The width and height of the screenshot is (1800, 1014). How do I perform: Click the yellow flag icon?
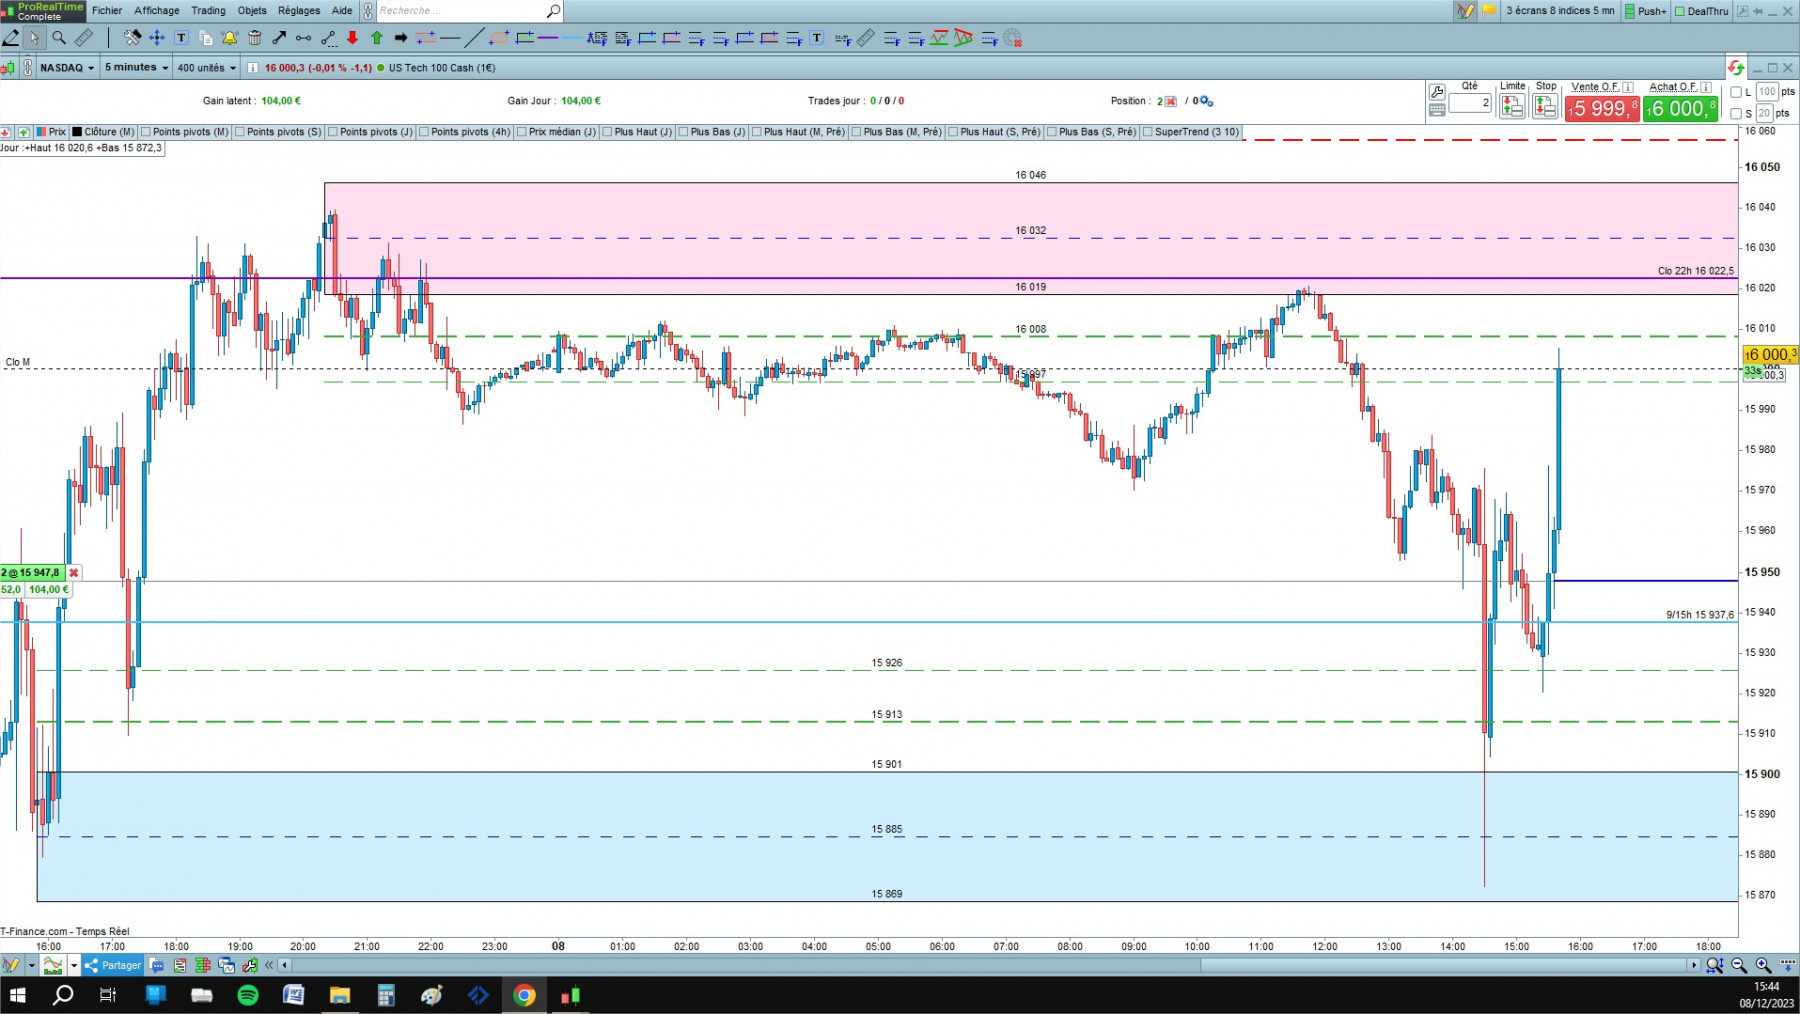click(1489, 11)
